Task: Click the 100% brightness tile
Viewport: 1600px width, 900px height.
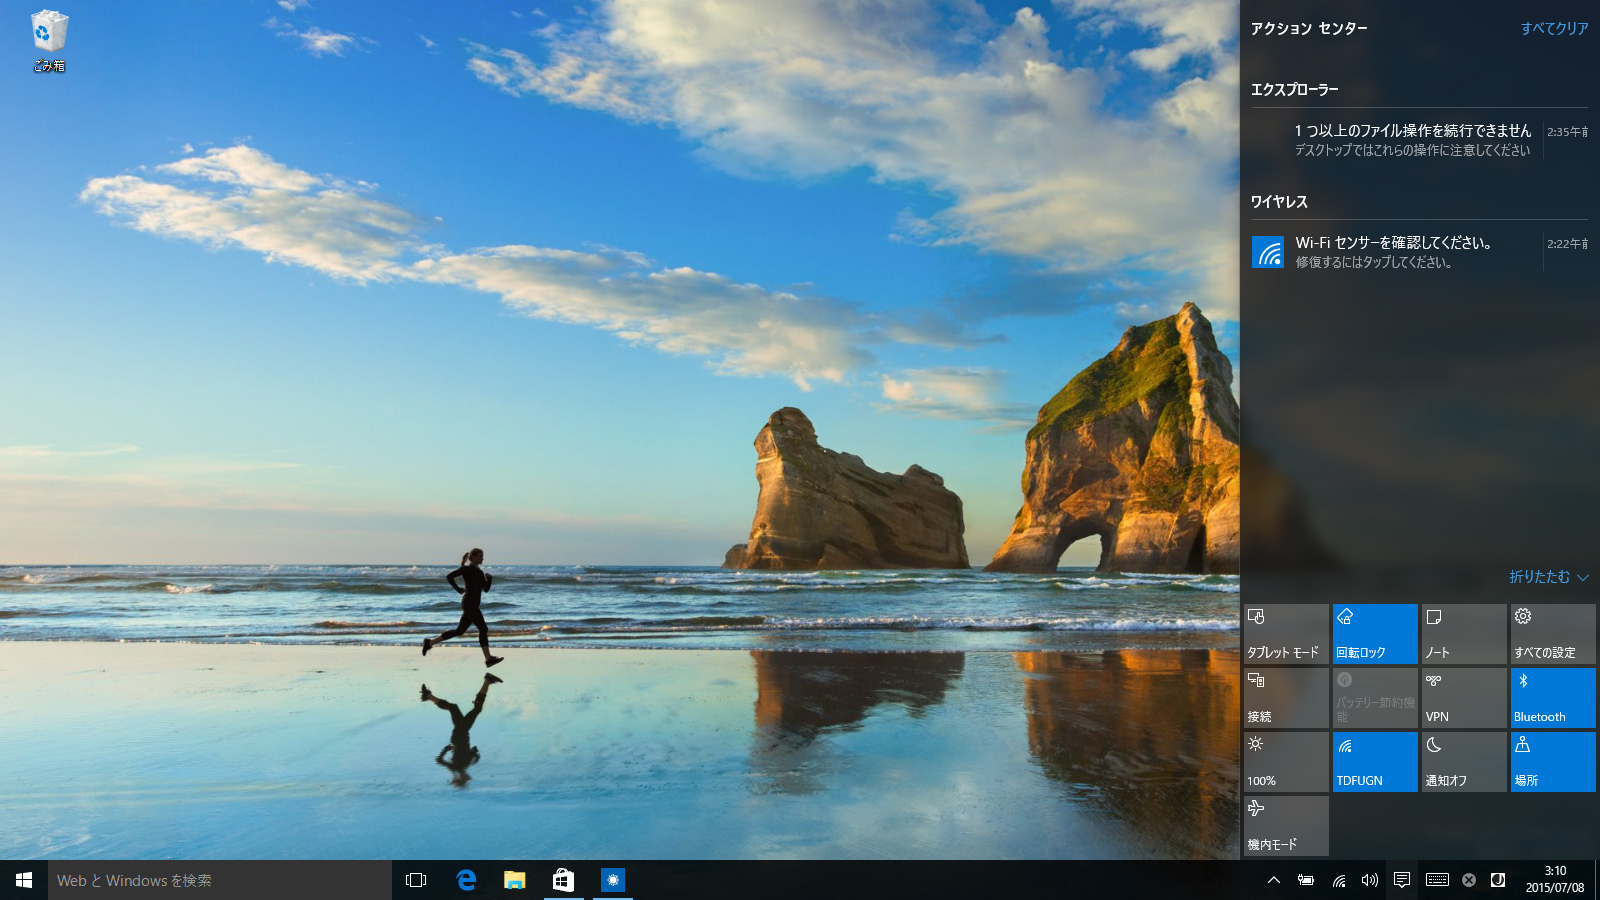Action: [1286, 762]
